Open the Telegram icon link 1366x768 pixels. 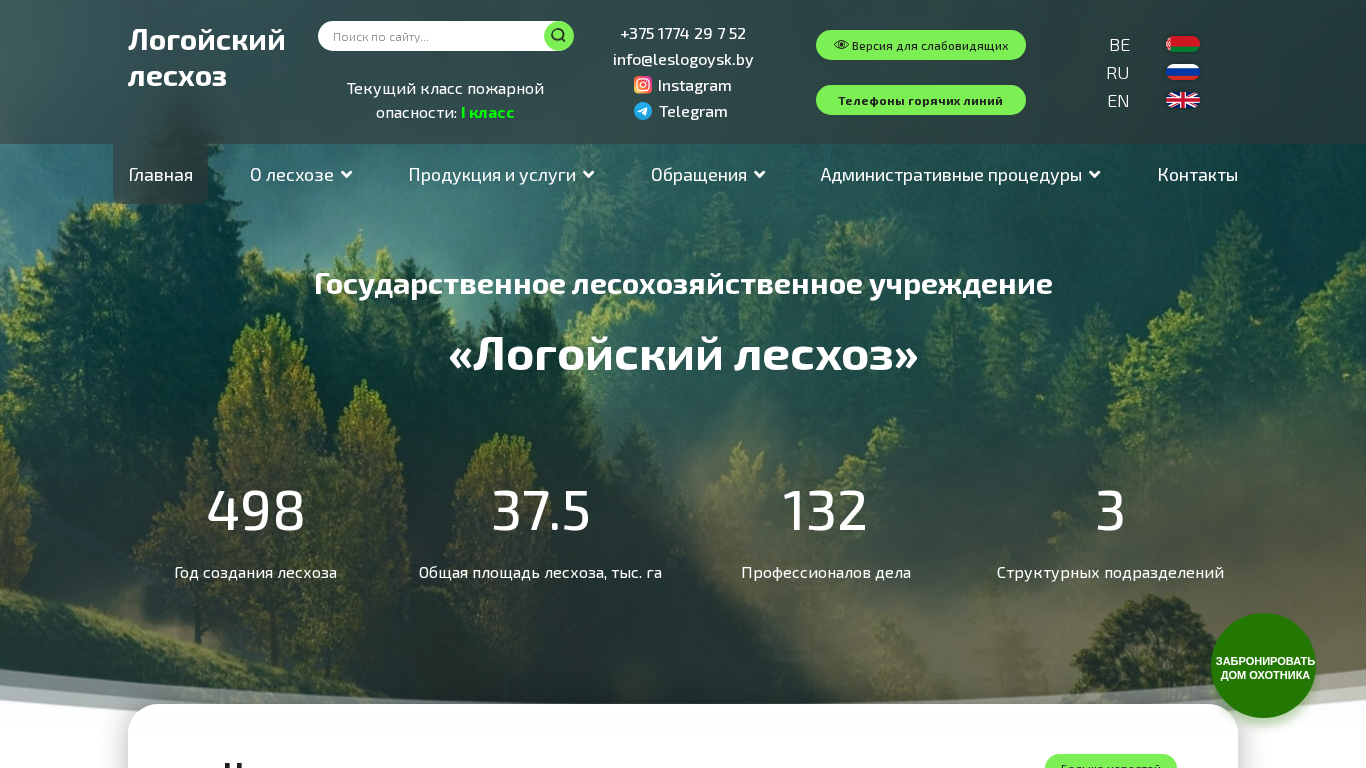643,111
